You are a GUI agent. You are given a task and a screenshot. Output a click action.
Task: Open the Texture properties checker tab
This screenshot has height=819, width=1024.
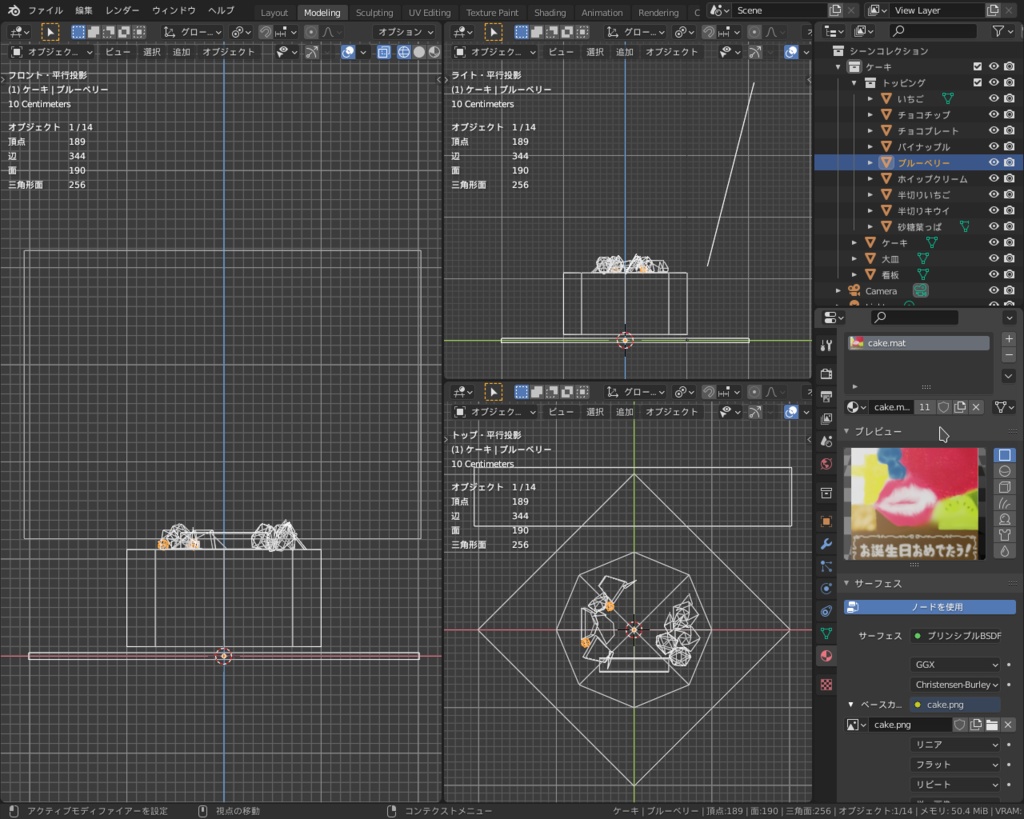click(x=826, y=685)
